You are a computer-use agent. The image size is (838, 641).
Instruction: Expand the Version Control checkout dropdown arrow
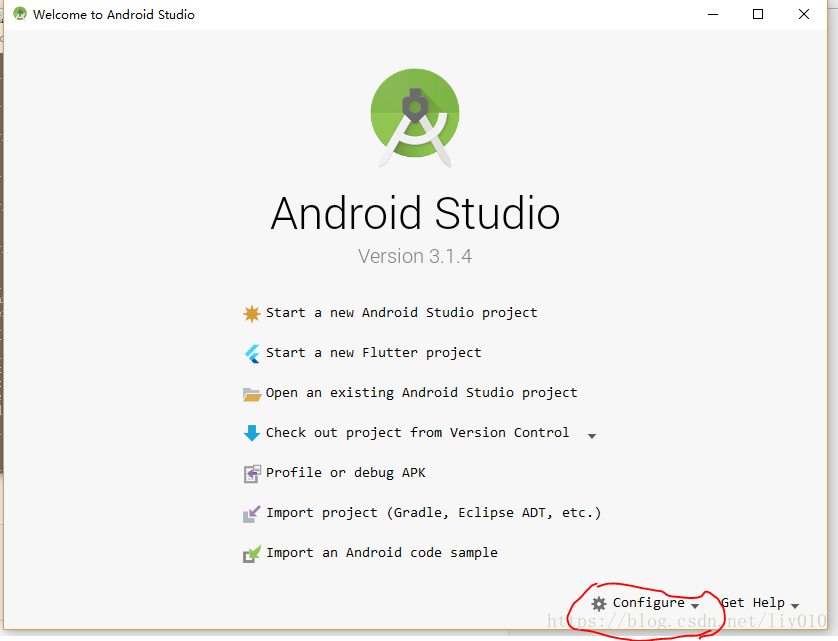[592, 436]
